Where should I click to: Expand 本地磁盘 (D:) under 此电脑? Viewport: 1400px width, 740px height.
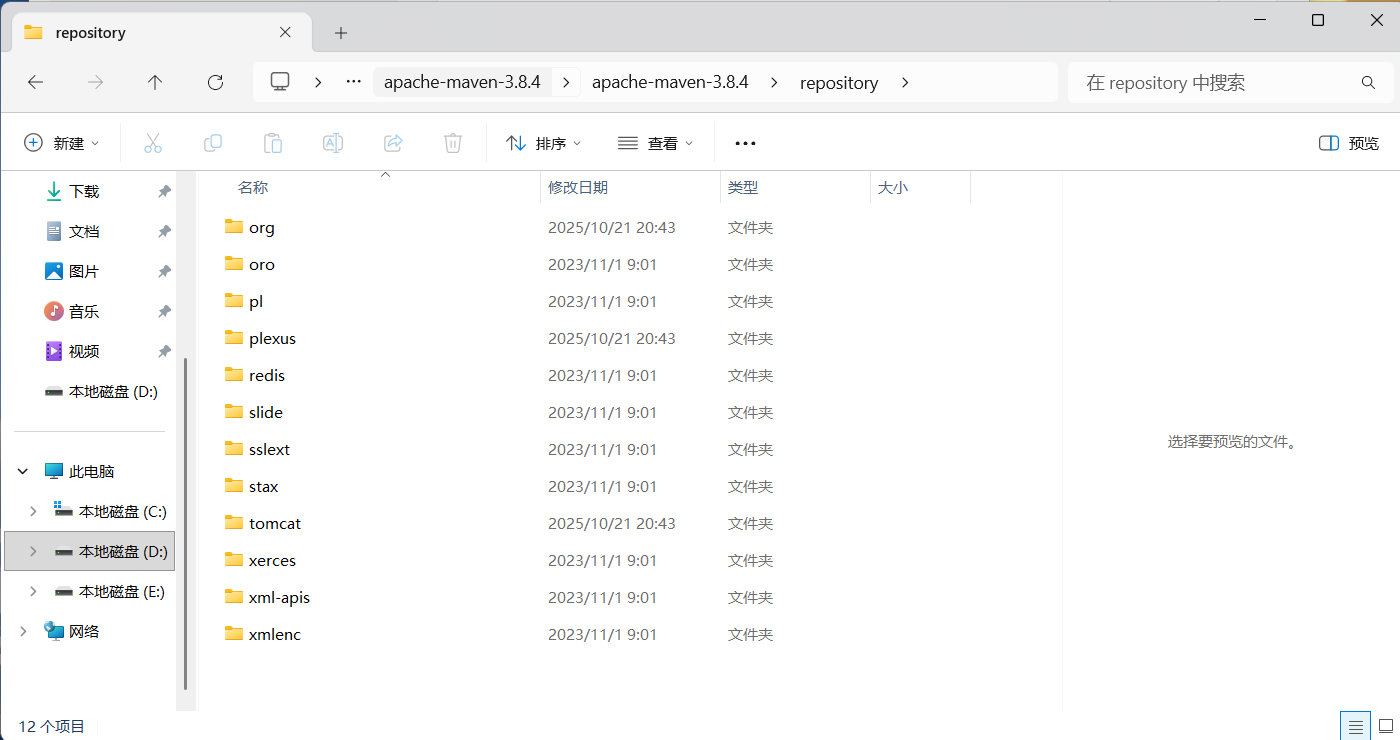coord(33,551)
